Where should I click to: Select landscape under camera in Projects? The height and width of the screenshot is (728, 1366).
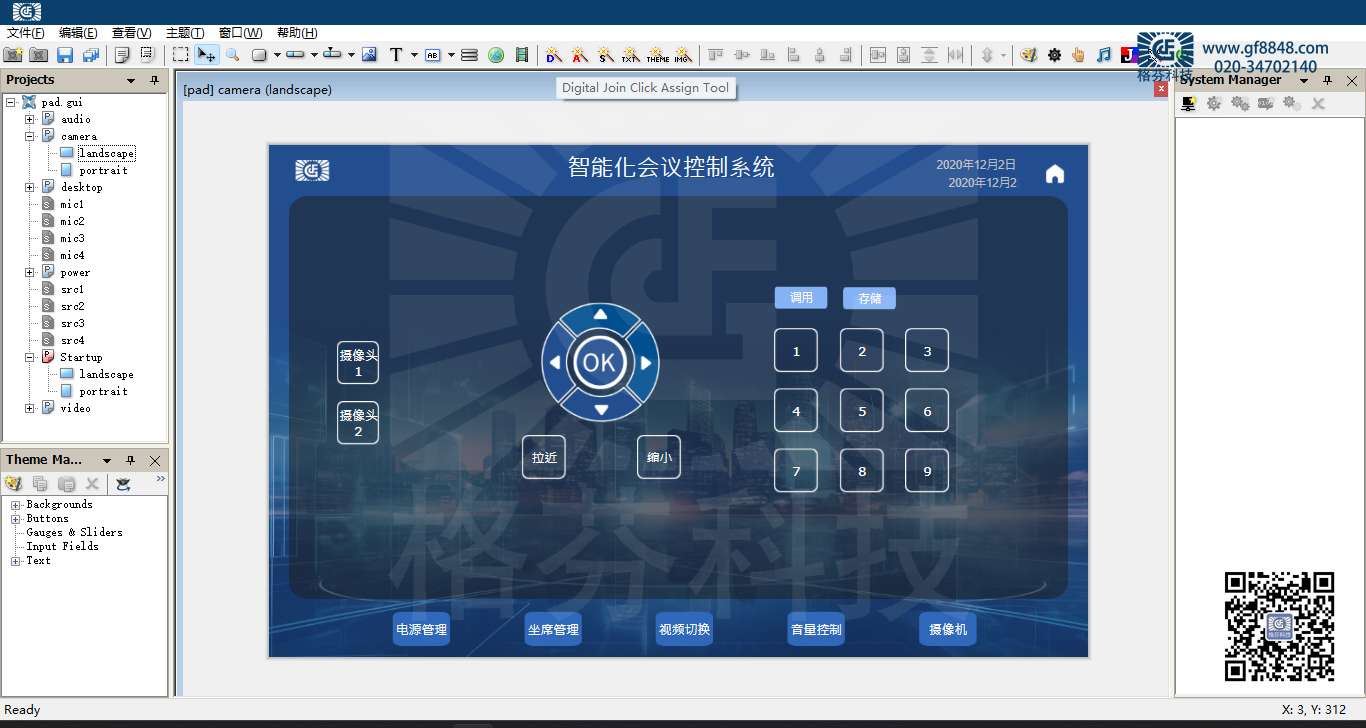(x=107, y=153)
